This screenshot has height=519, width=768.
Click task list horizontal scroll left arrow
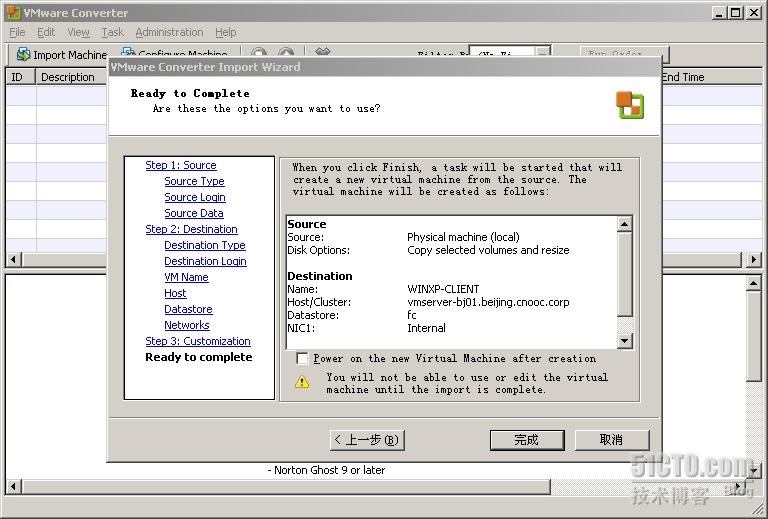pyautogui.click(x=13, y=260)
